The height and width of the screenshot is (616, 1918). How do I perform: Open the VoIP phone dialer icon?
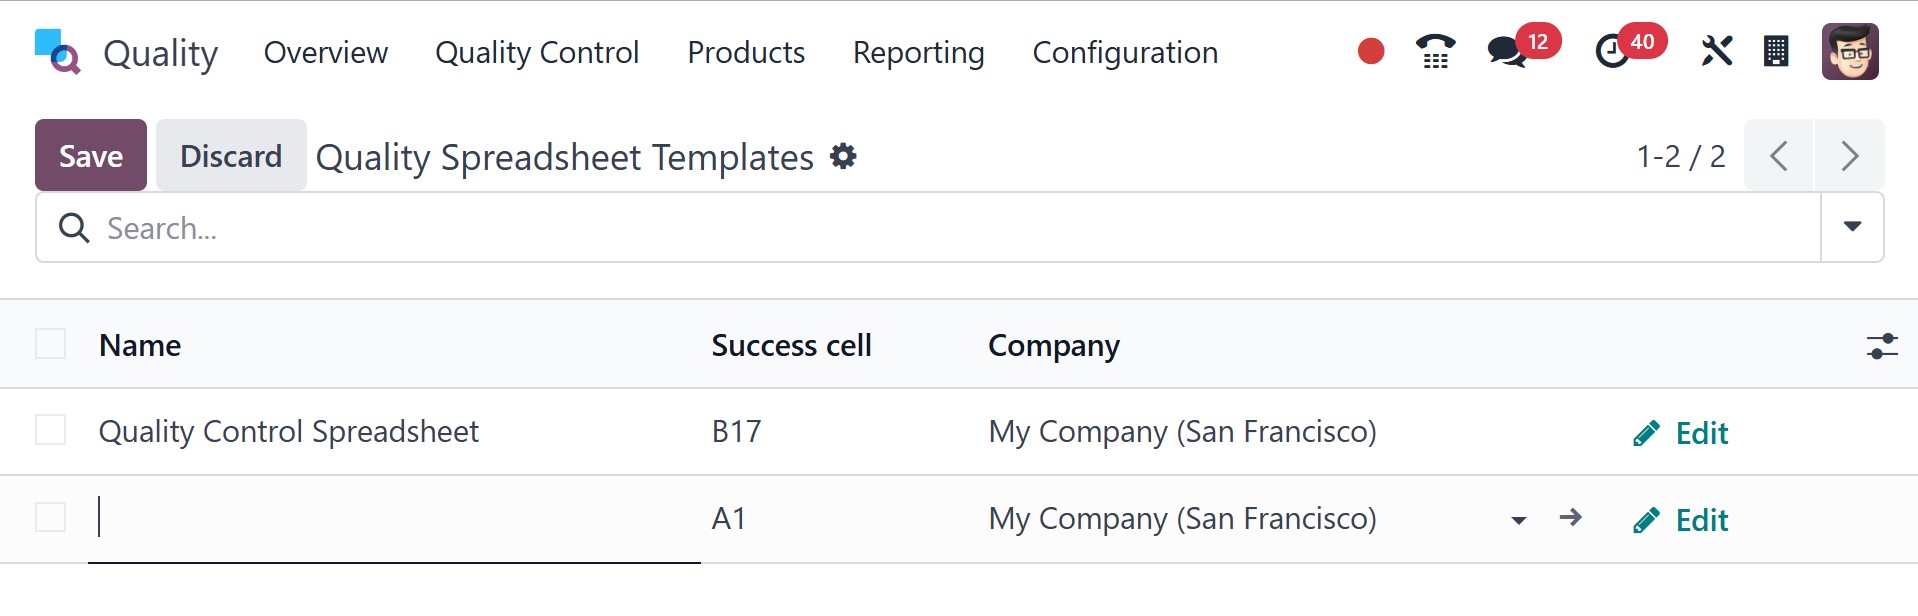(1435, 51)
